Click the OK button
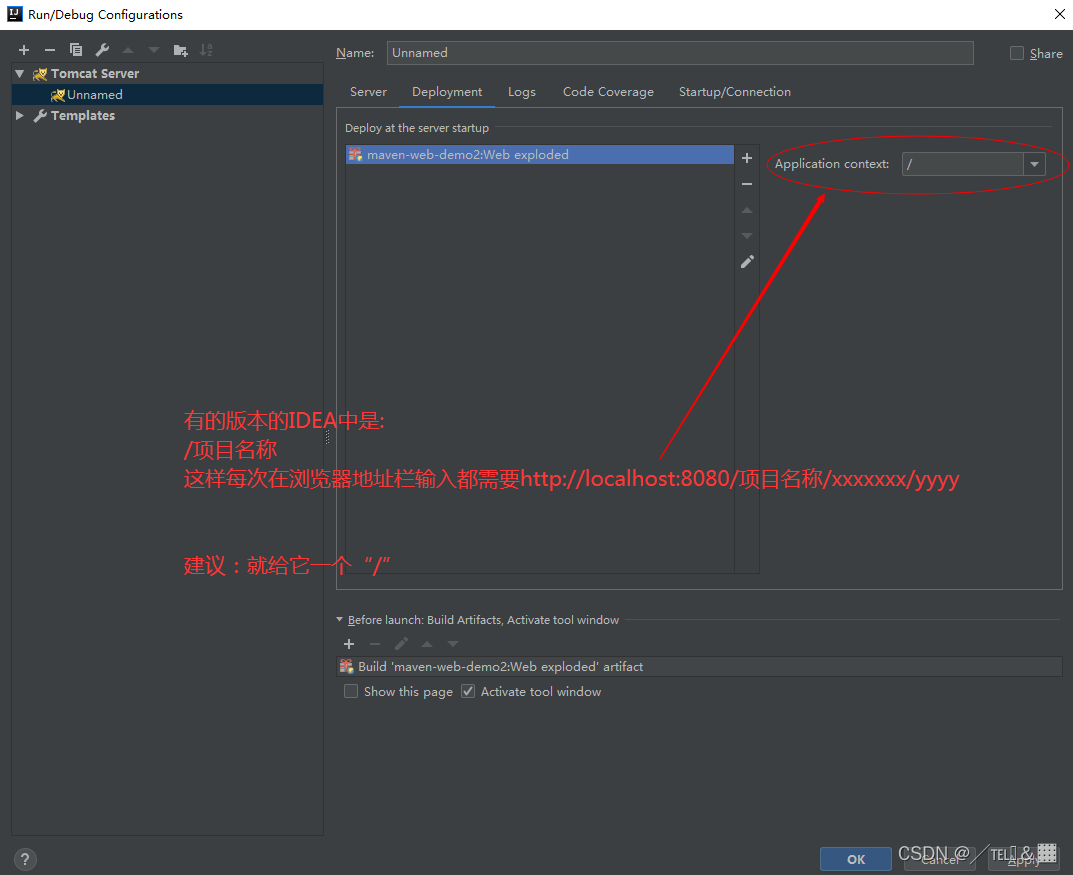Screen dimensions: 1073x875 pyautogui.click(x=855, y=858)
